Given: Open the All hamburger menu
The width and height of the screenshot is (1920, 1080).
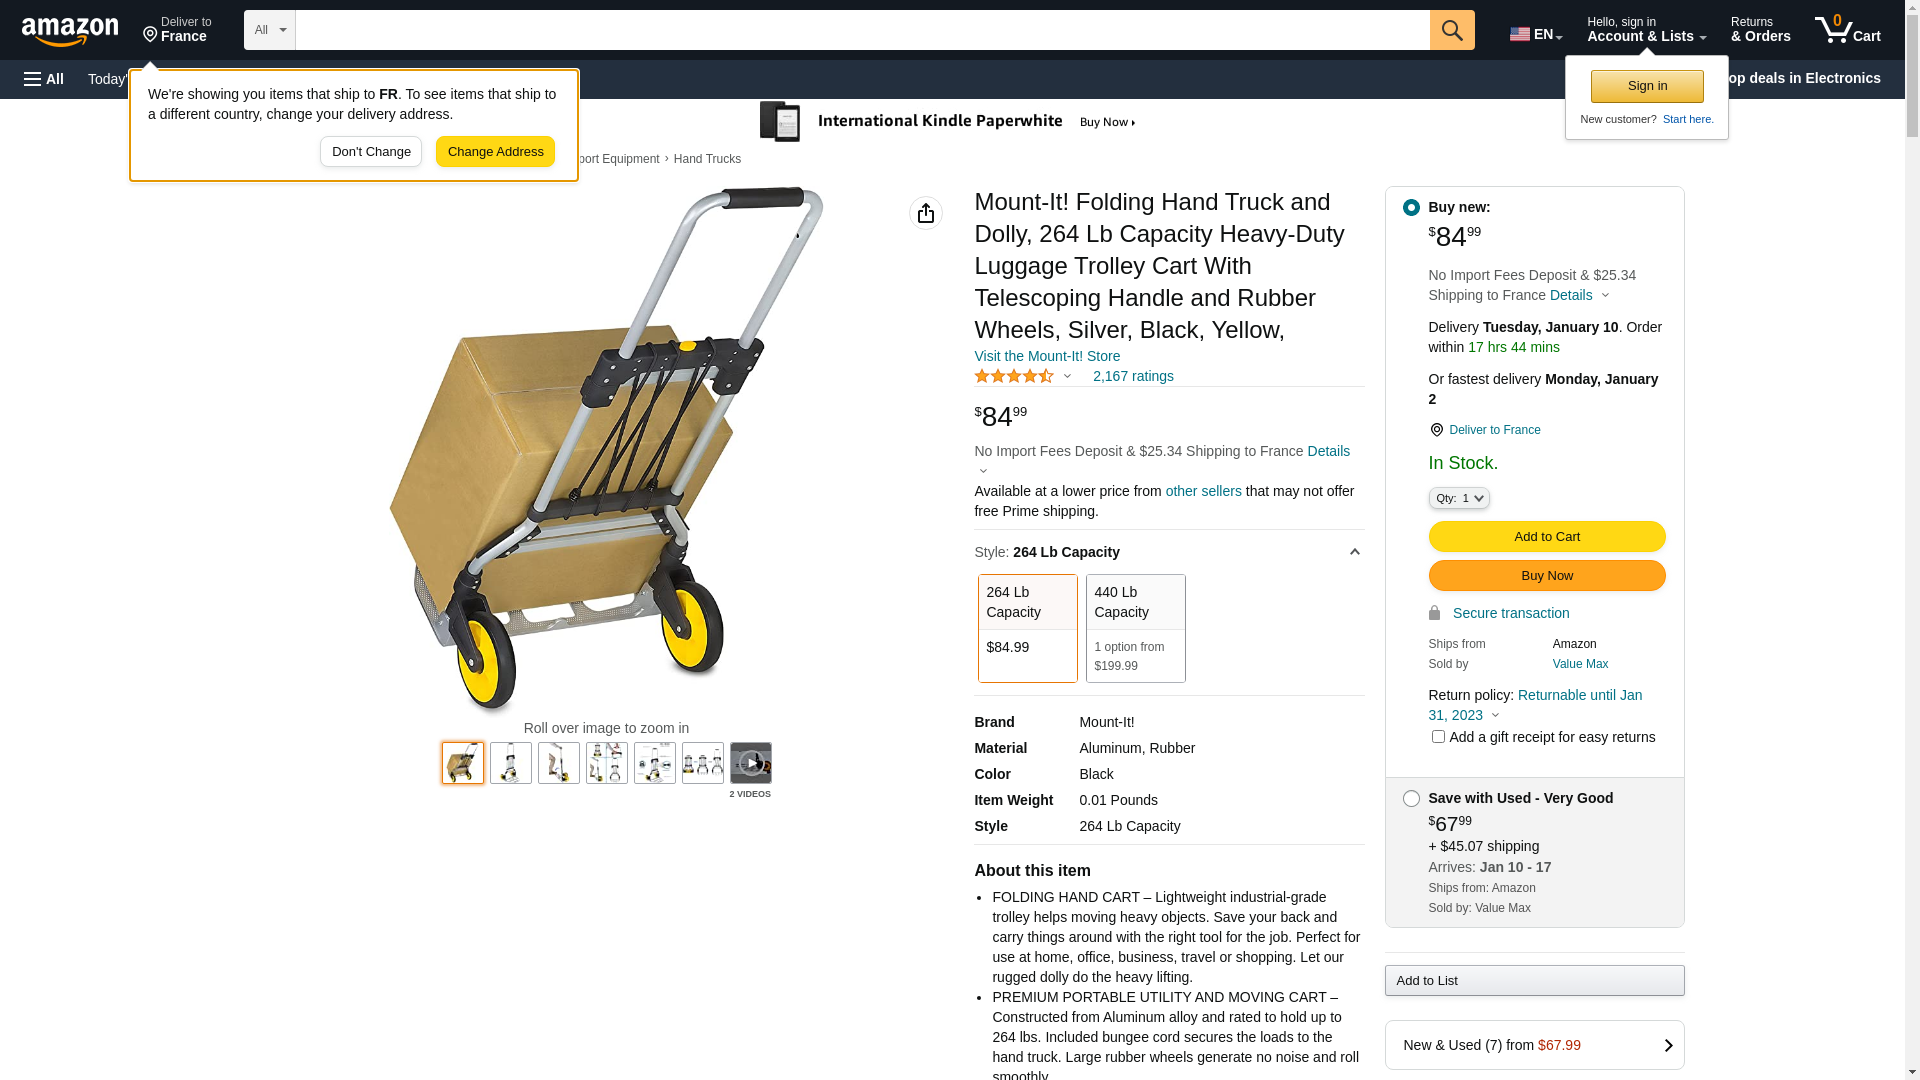Looking at the screenshot, I should point(44,79).
